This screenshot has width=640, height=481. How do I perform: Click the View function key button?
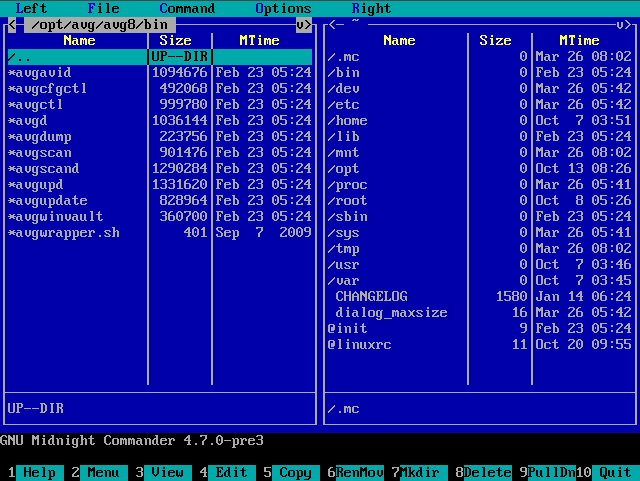(168, 472)
